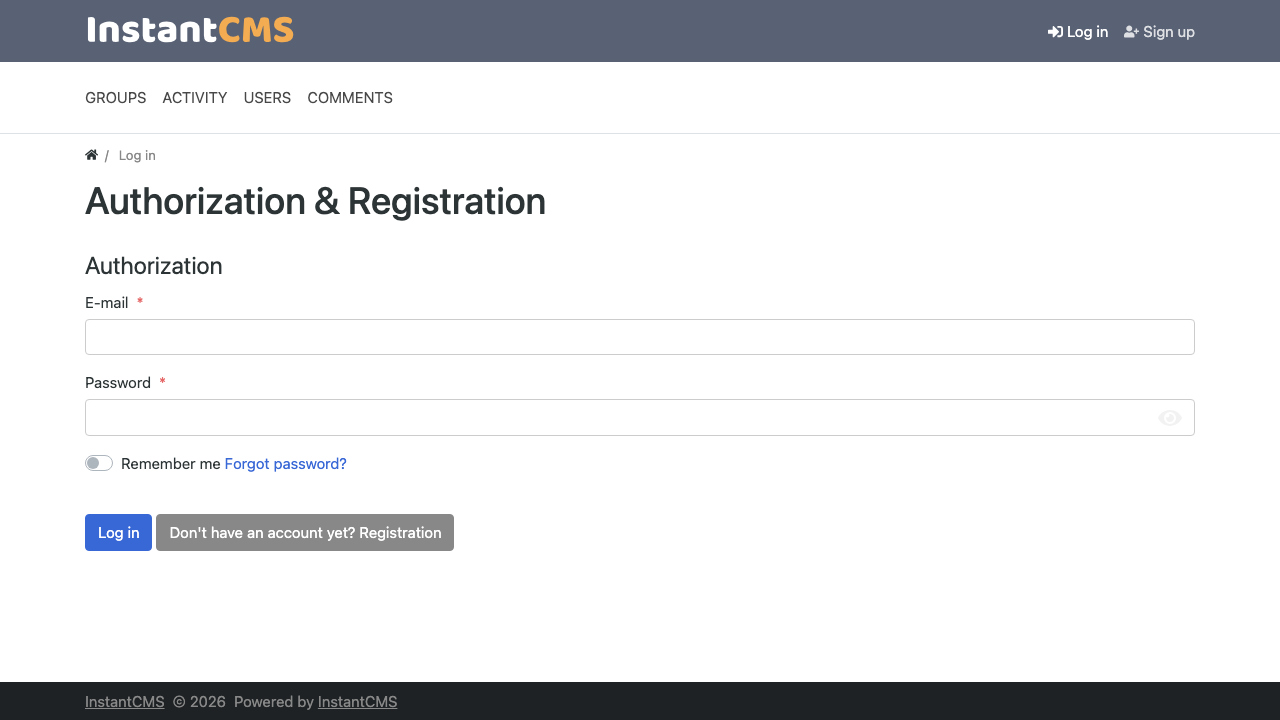Go to the Users section

pyautogui.click(x=267, y=98)
